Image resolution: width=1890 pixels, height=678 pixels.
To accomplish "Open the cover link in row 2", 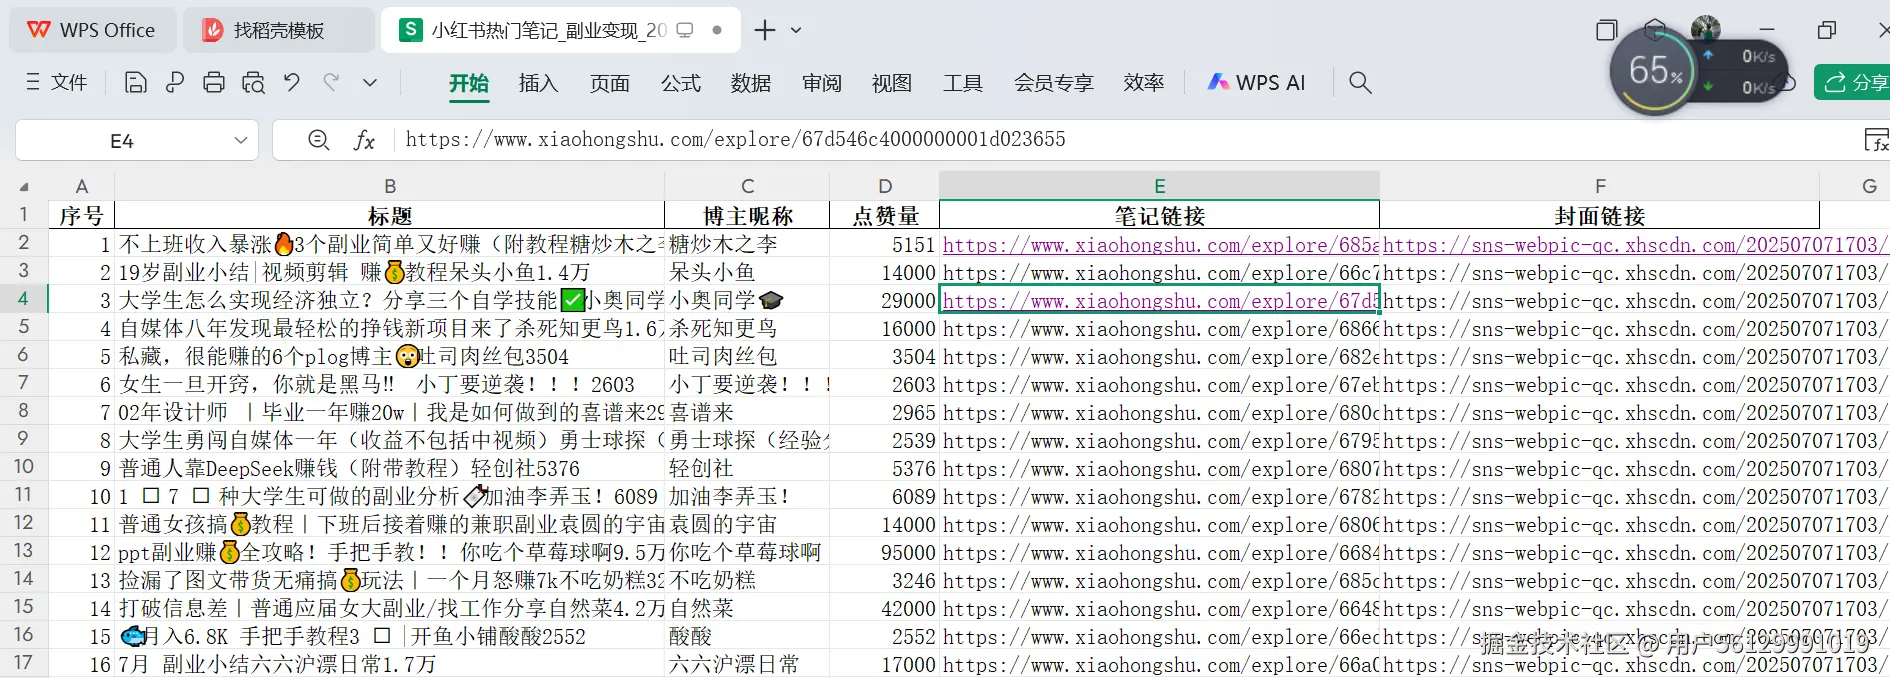I will (x=1634, y=244).
